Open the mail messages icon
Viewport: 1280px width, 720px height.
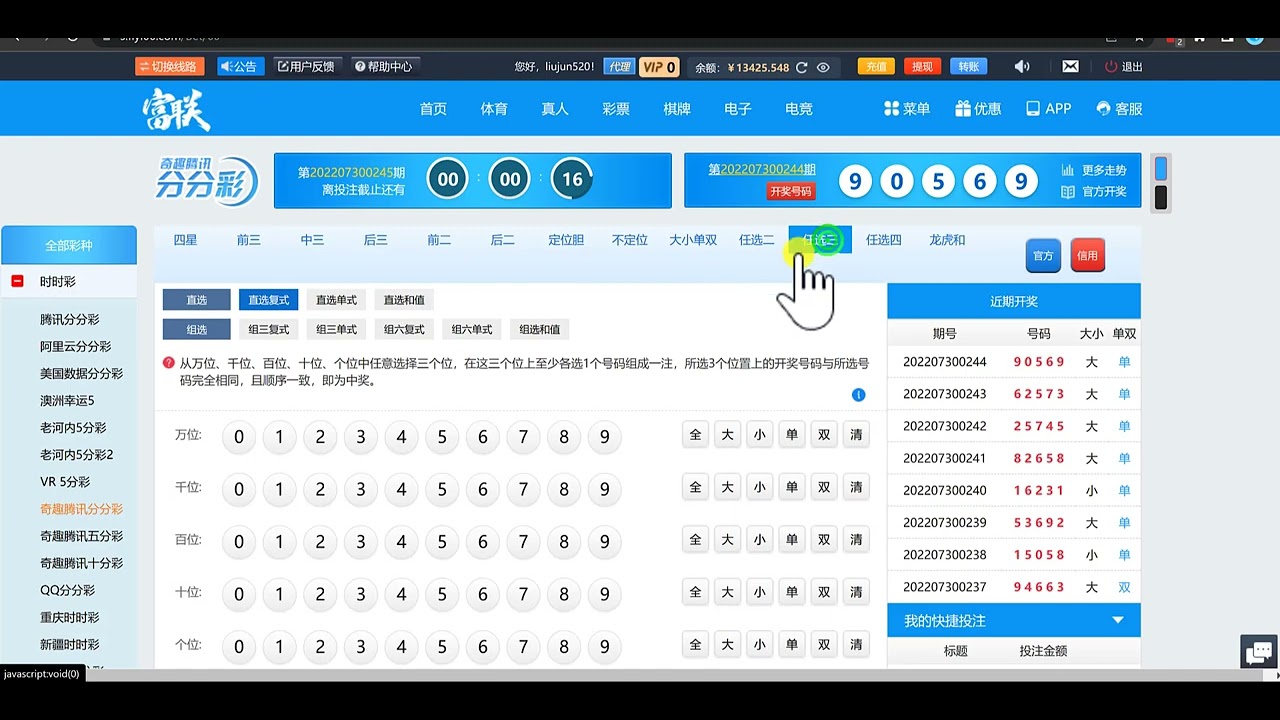pyautogui.click(x=1070, y=67)
